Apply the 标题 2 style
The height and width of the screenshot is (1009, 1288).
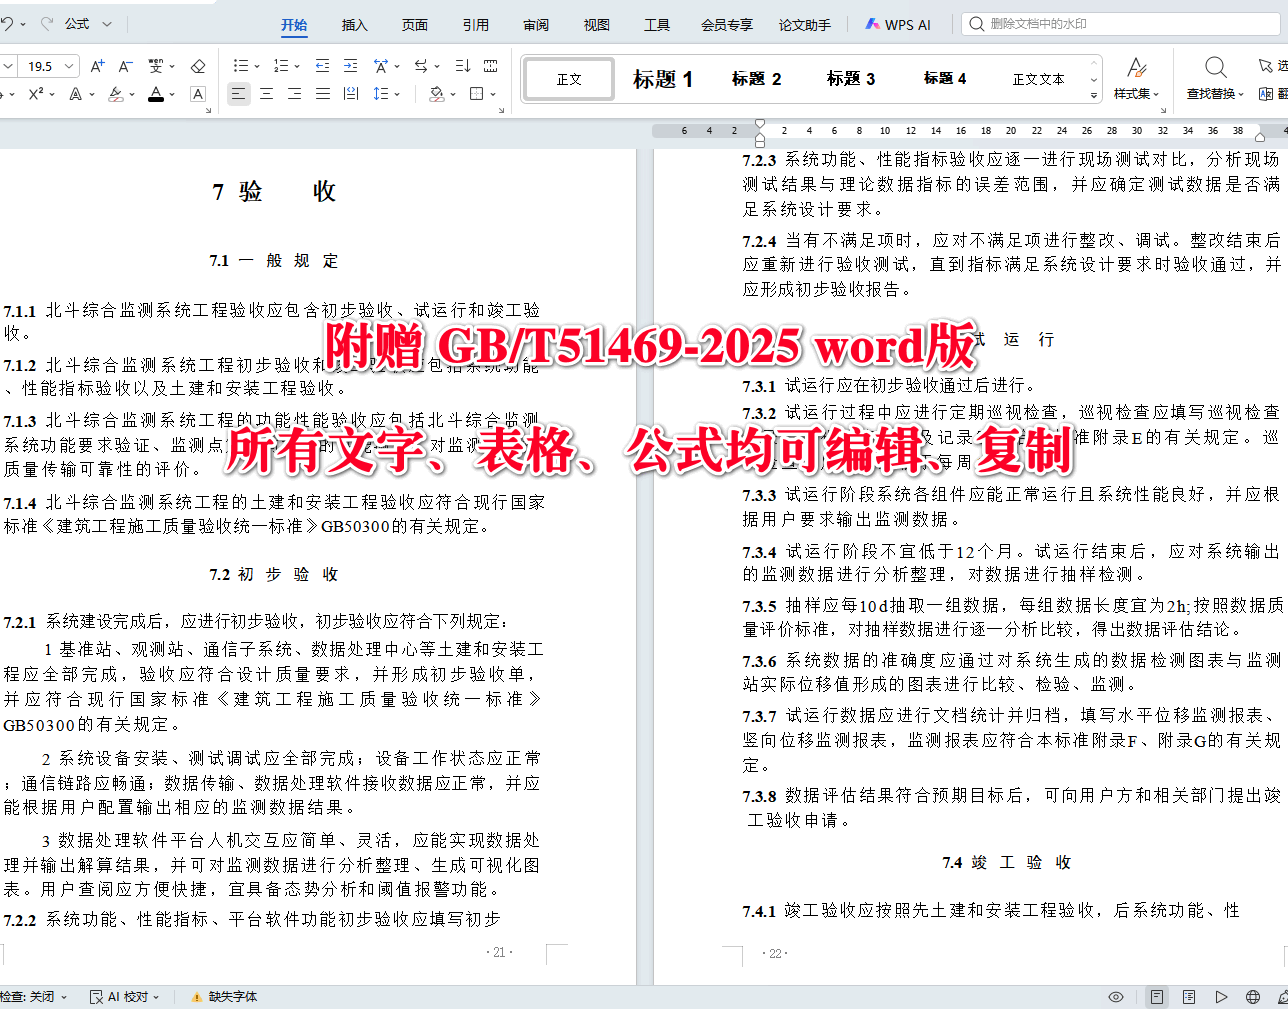pos(757,79)
